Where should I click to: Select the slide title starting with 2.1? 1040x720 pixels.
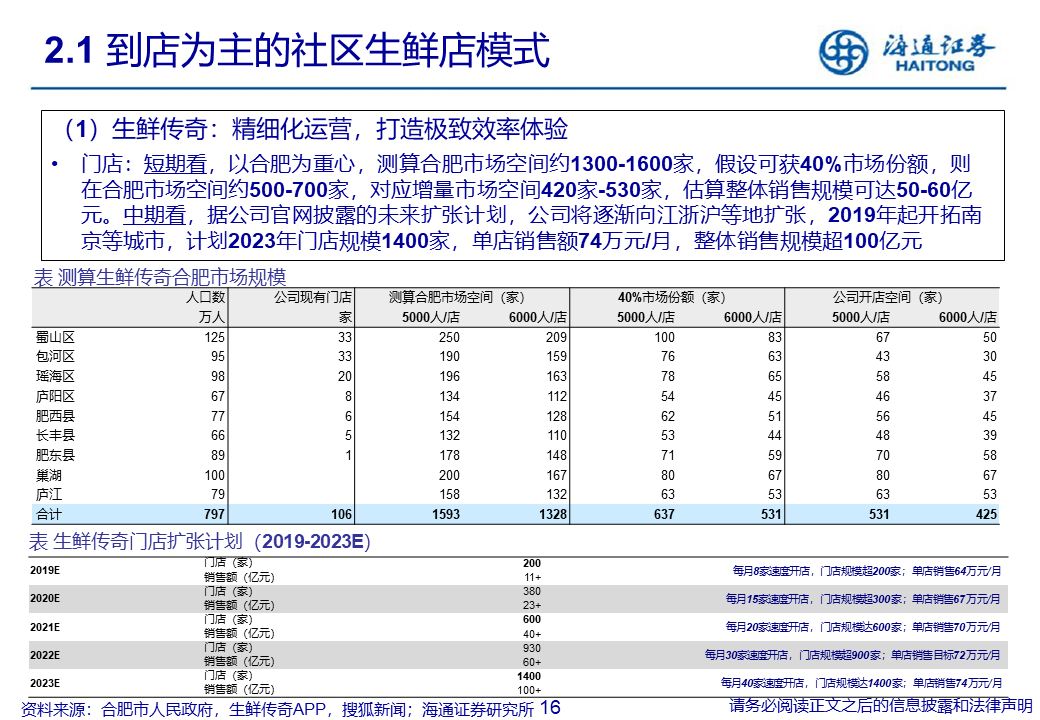(298, 51)
